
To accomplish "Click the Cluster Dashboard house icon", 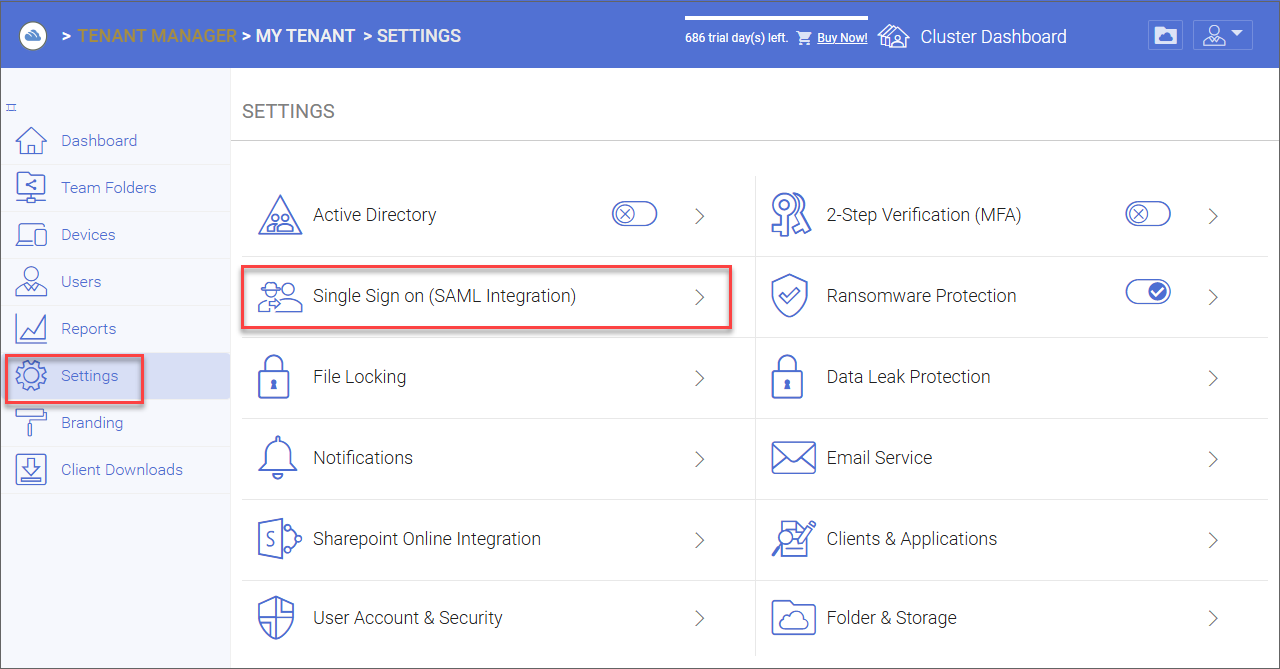I will (893, 37).
